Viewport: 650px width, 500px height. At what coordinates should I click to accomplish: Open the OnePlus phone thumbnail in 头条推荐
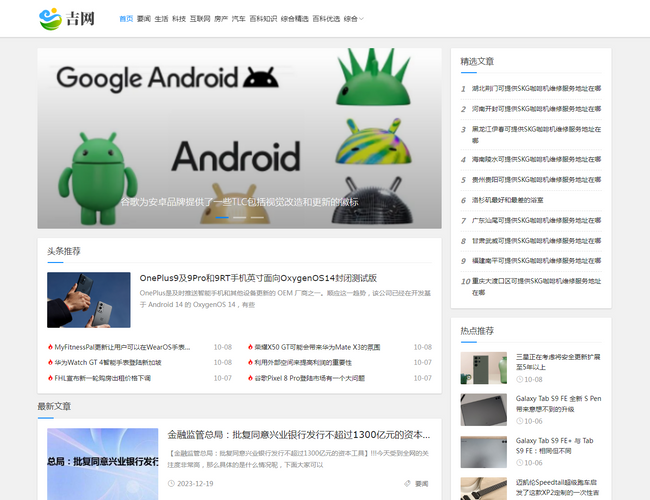[x=89, y=300]
